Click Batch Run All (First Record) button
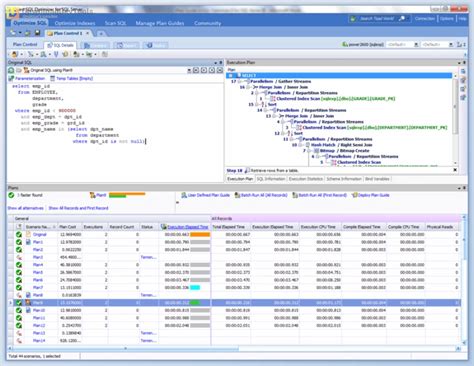This screenshot has width=474, height=366. click(319, 195)
